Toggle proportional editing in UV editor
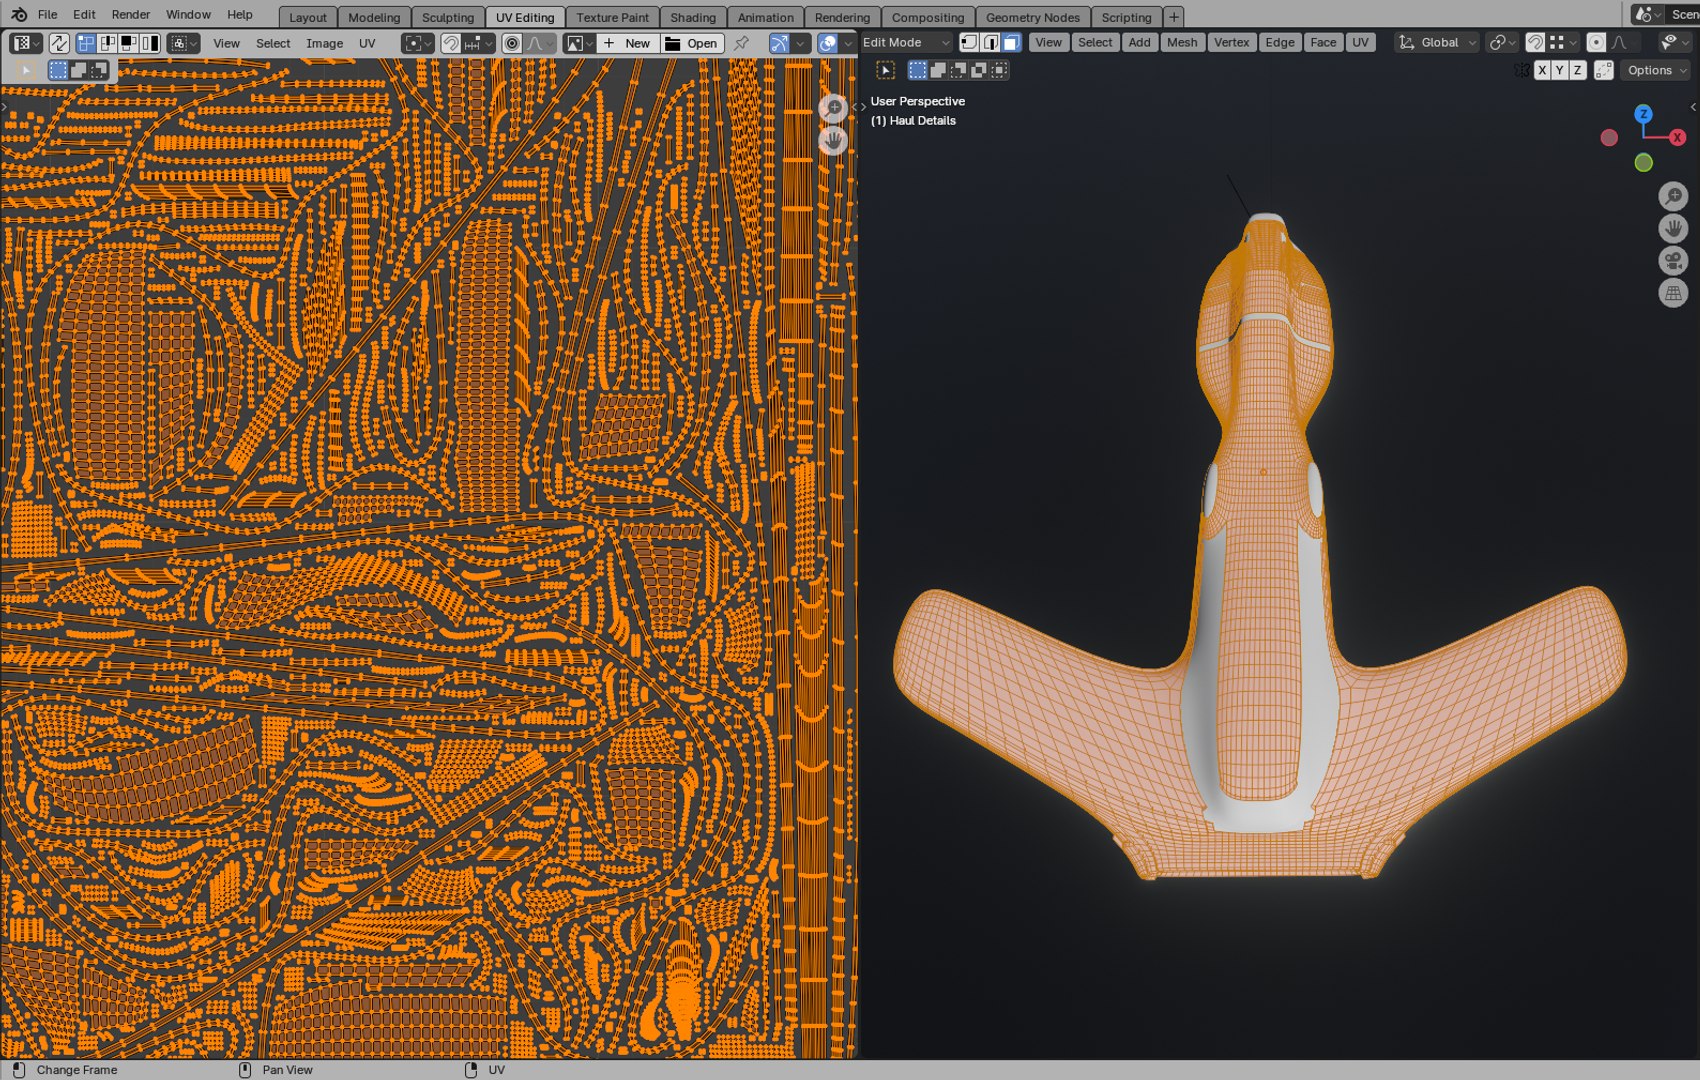 512,43
